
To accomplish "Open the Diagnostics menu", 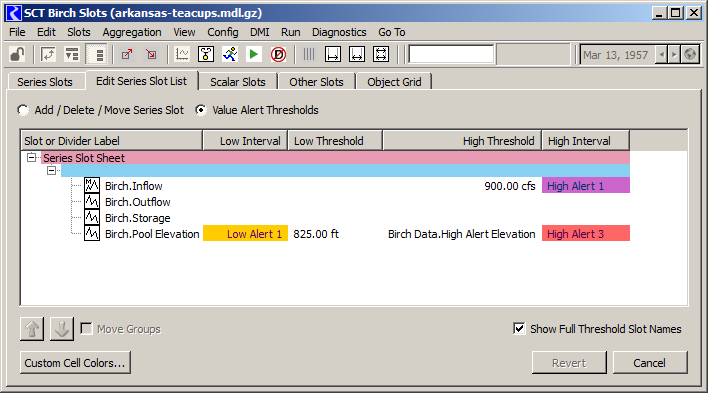I will click(339, 32).
